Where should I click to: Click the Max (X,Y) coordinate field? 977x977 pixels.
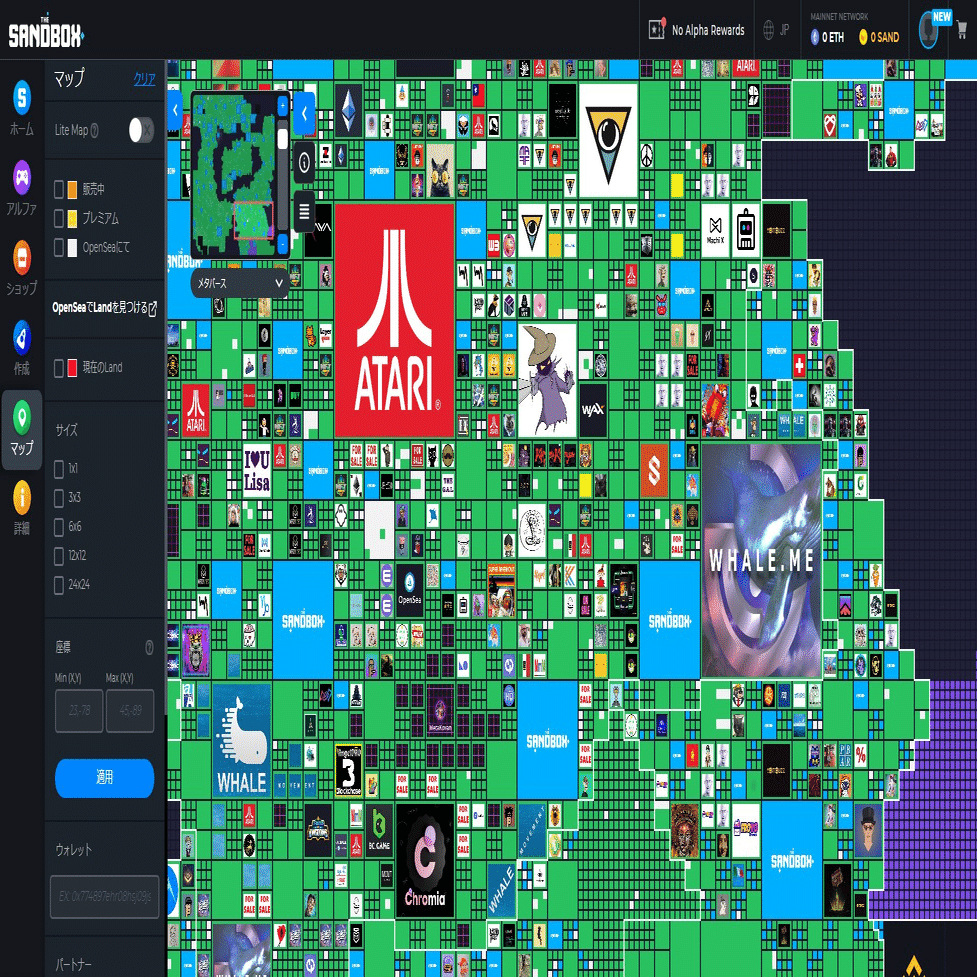tap(130, 710)
